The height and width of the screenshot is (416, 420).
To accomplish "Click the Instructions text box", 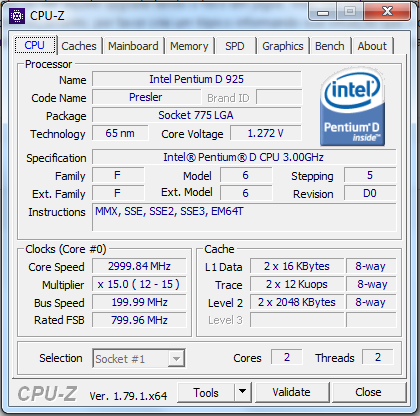I will (244, 217).
